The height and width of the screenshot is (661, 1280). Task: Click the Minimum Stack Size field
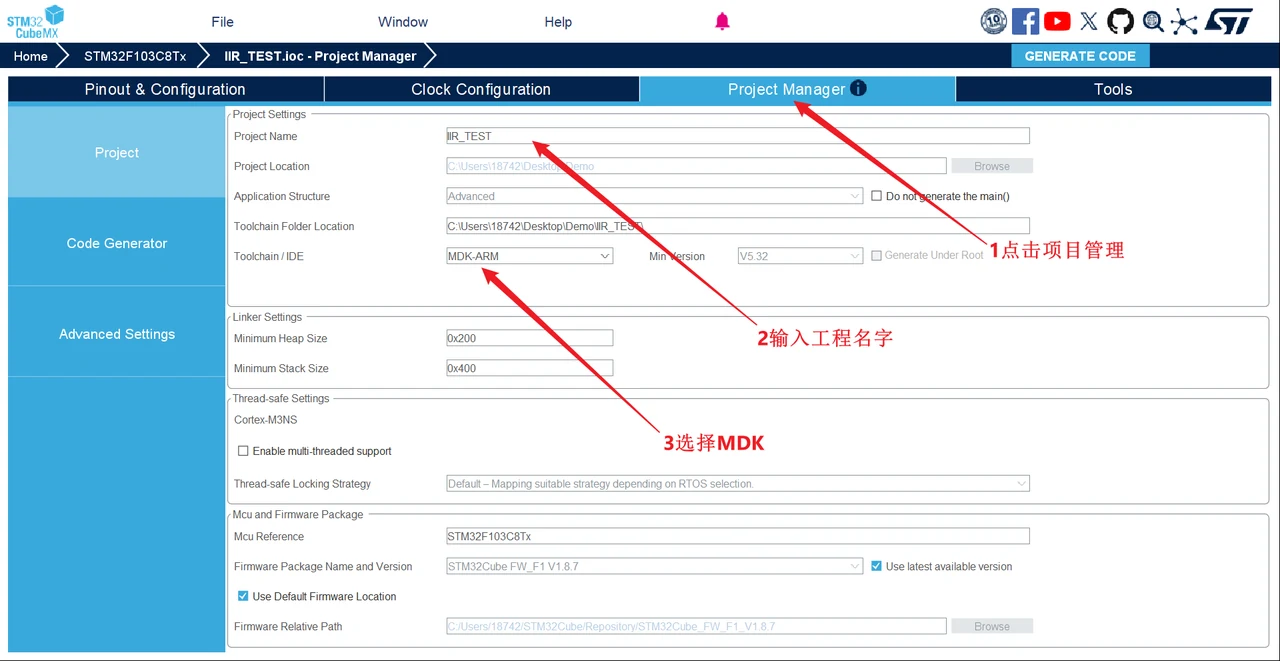529,368
